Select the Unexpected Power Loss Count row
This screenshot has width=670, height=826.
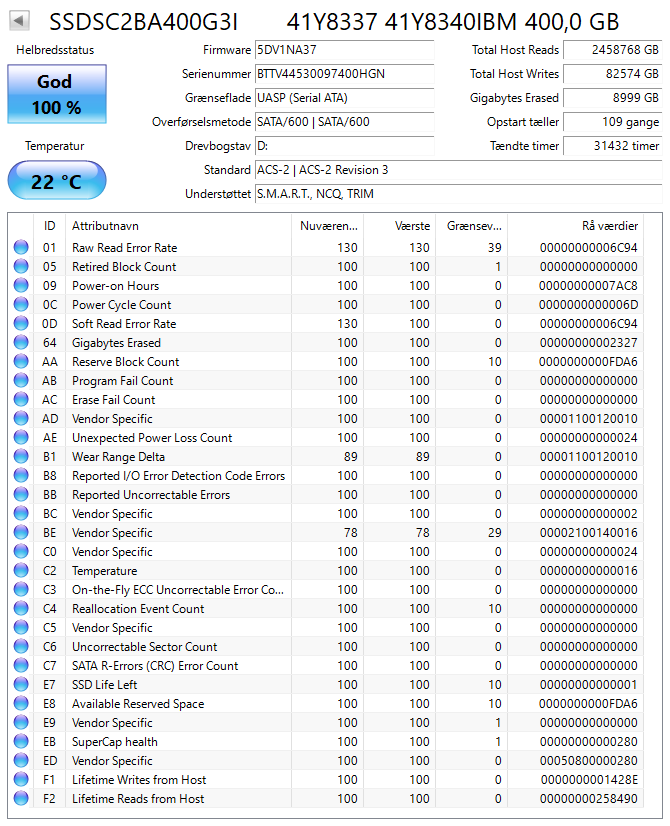click(x=328, y=437)
